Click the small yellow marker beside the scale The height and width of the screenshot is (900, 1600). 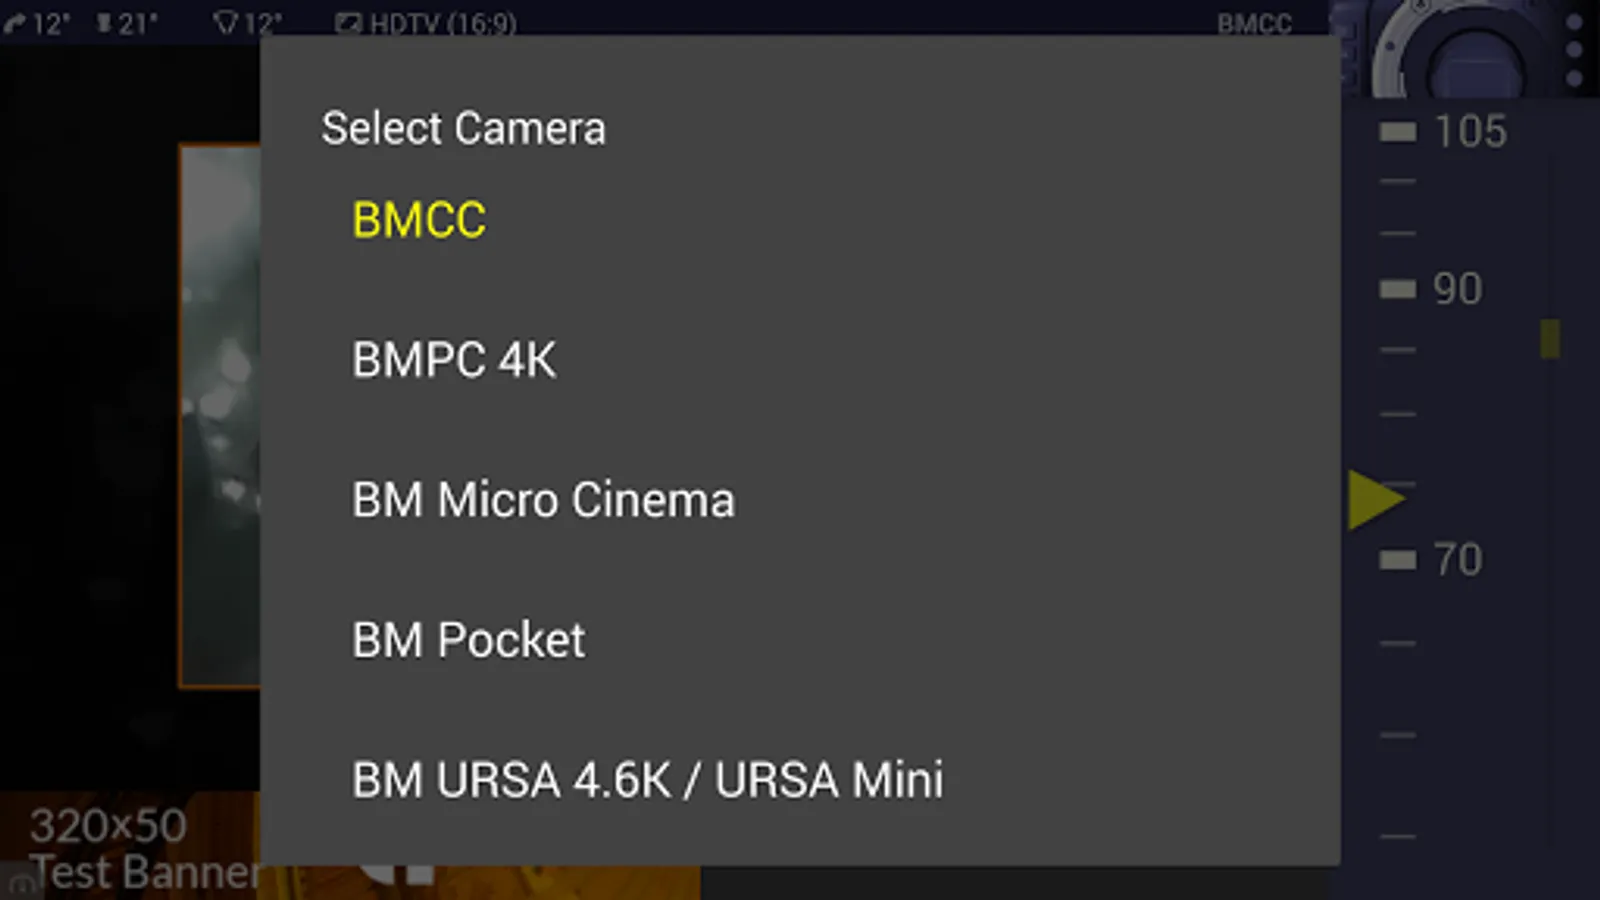pyautogui.click(x=1550, y=339)
